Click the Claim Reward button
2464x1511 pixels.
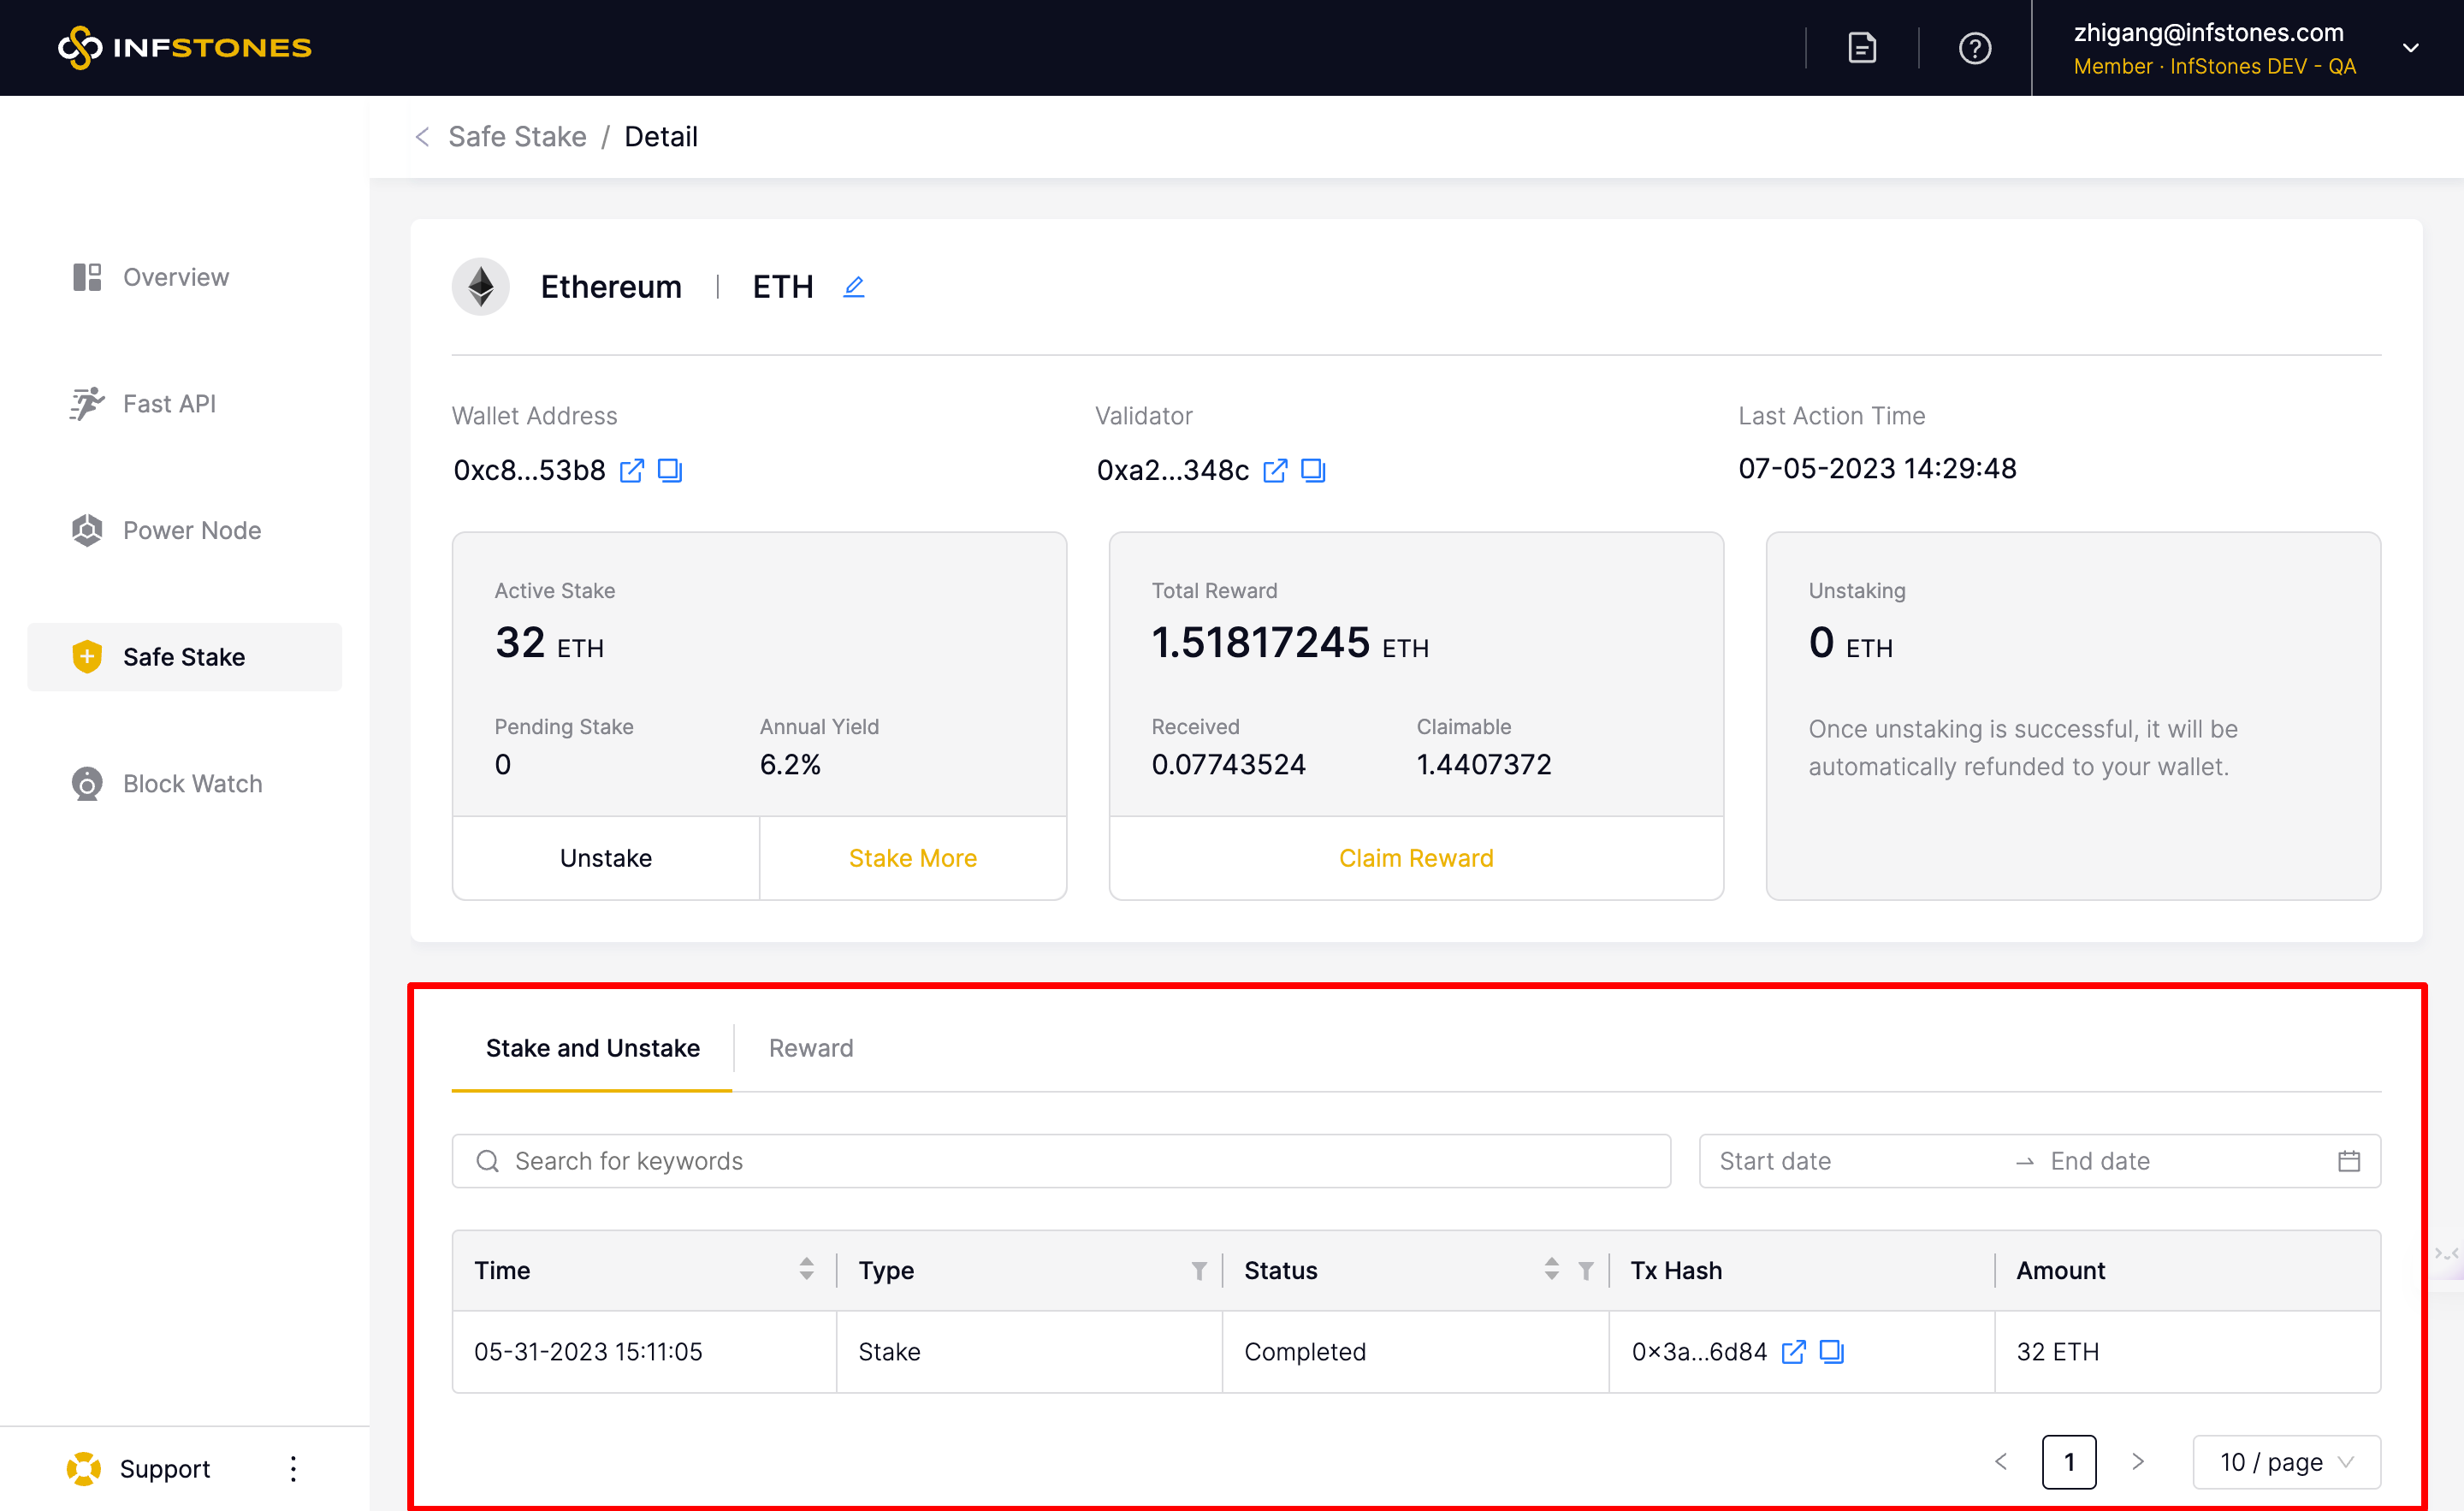tap(1415, 858)
